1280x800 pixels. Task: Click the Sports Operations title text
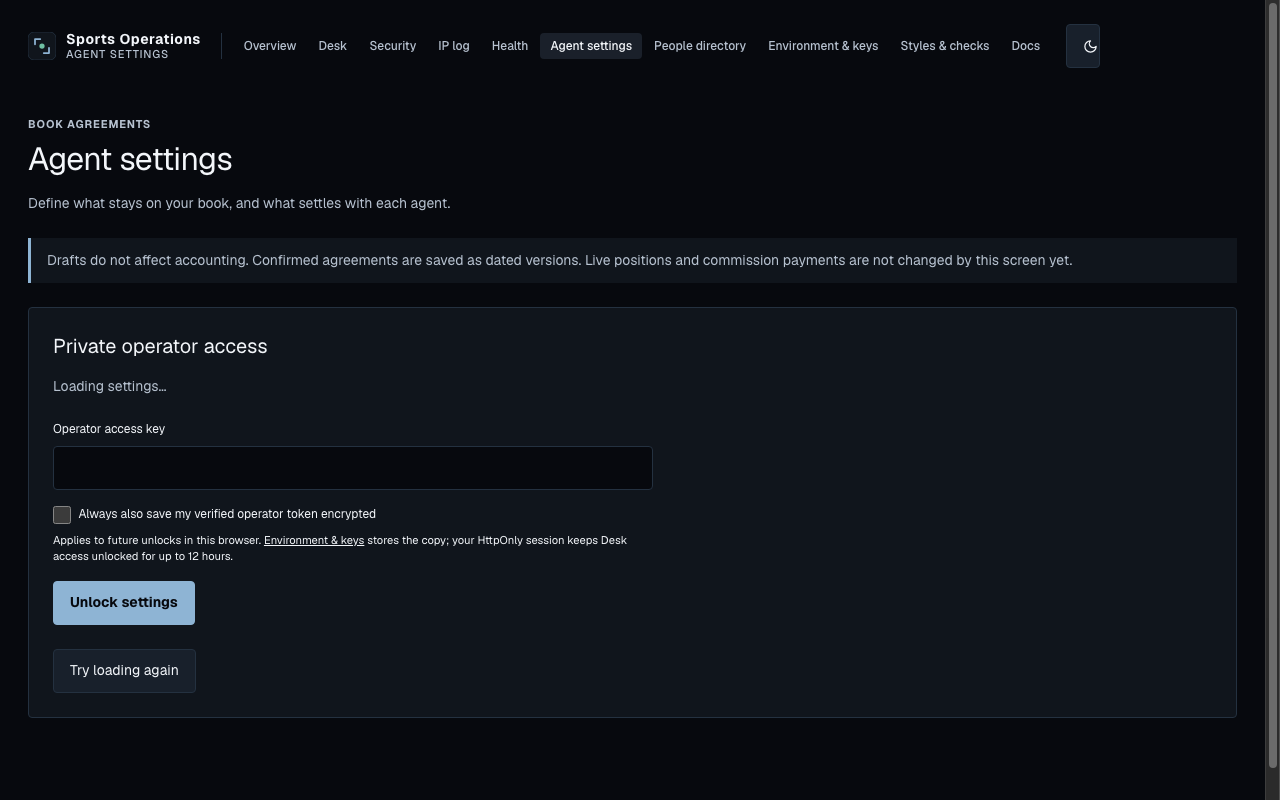point(133,39)
